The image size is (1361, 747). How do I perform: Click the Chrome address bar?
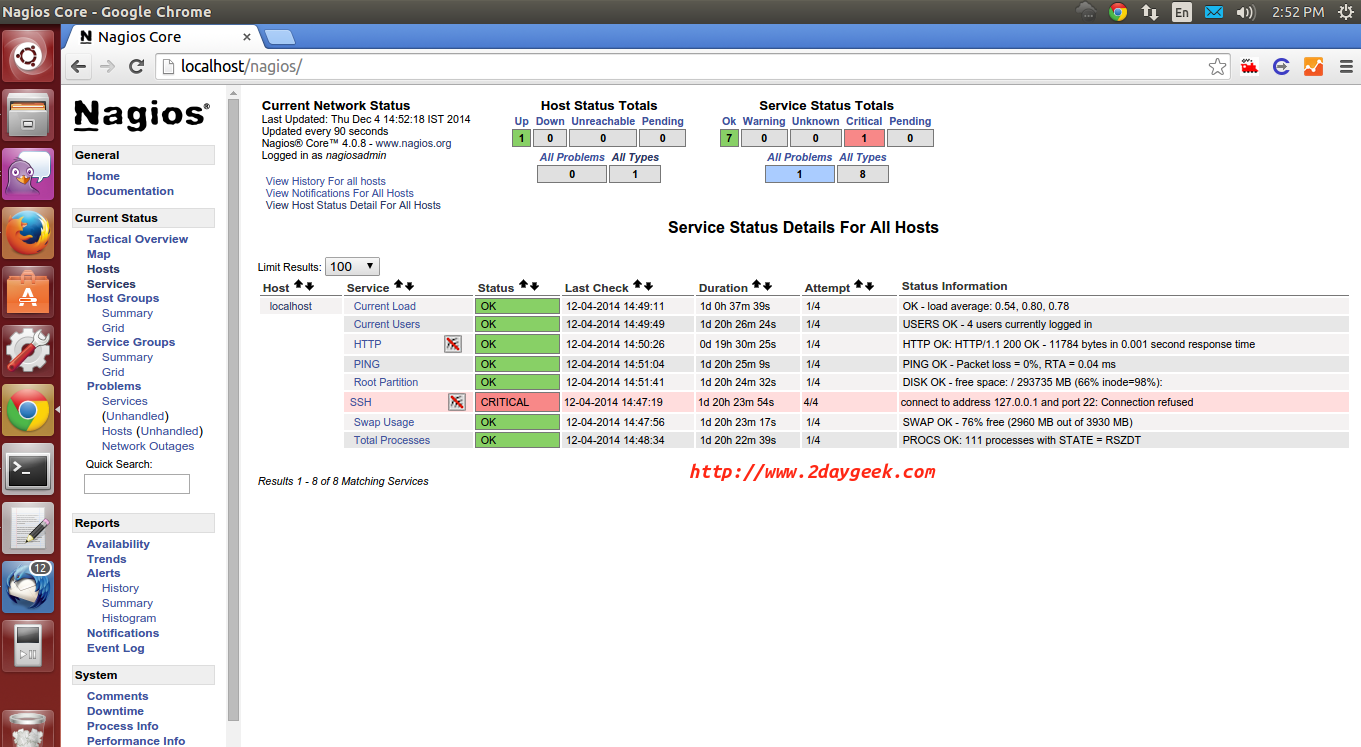[691, 67]
